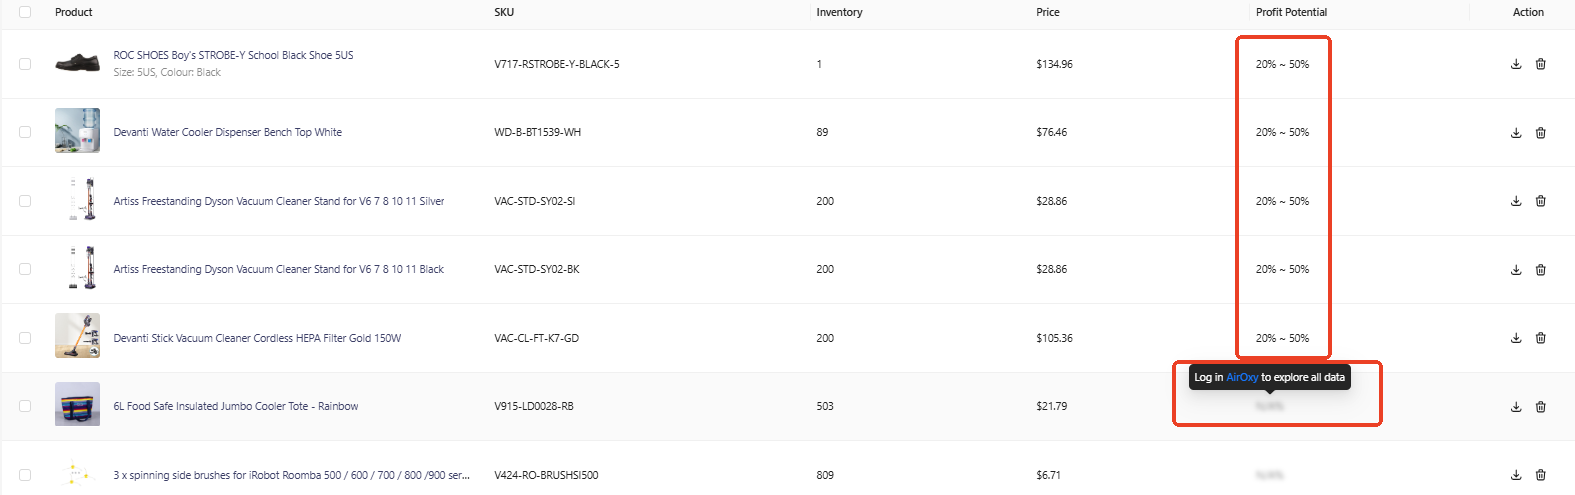Delete the Artiss Vacuum Stand Black row
This screenshot has width=1575, height=495.
tap(1541, 269)
